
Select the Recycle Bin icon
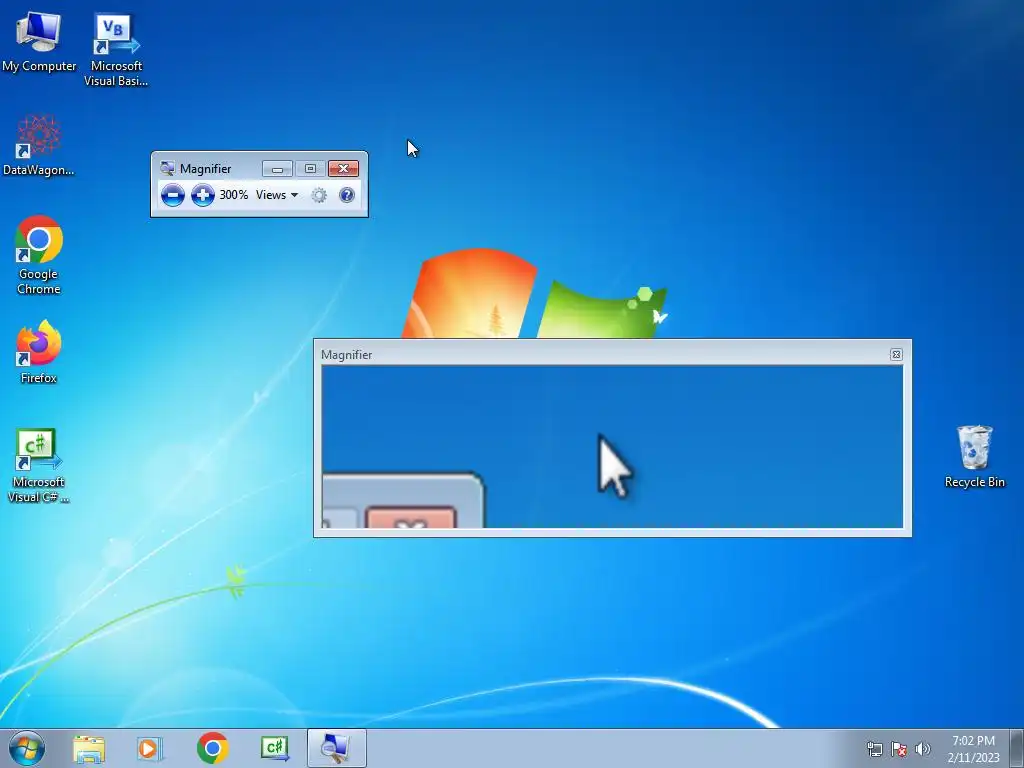pos(974,456)
